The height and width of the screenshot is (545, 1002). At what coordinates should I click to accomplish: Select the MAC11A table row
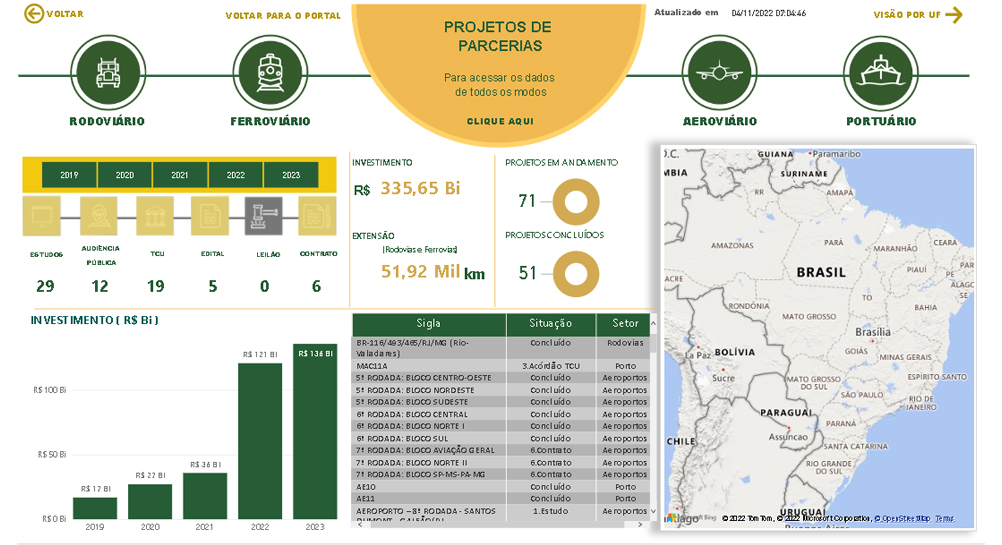point(501,366)
